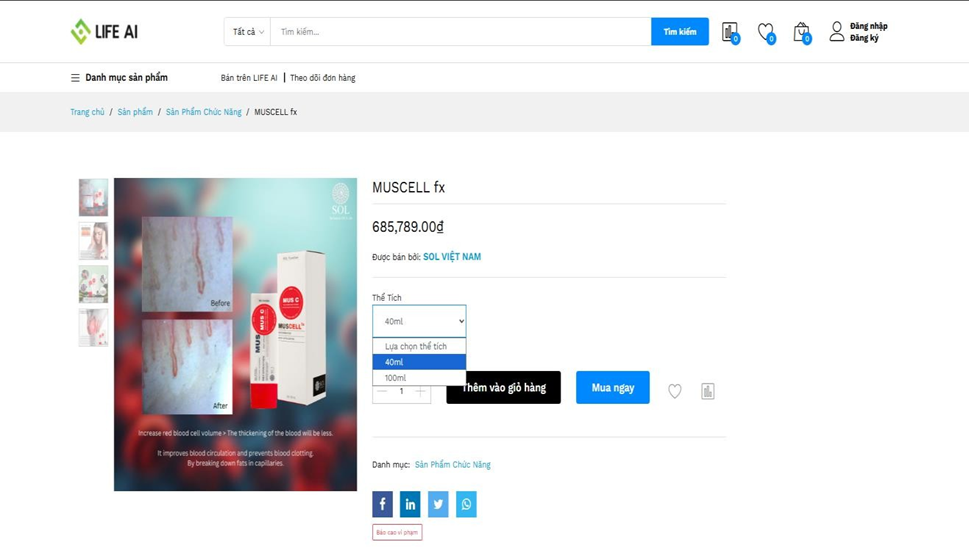Add product to compare beside heart
This screenshot has width=969, height=547.
pos(708,391)
